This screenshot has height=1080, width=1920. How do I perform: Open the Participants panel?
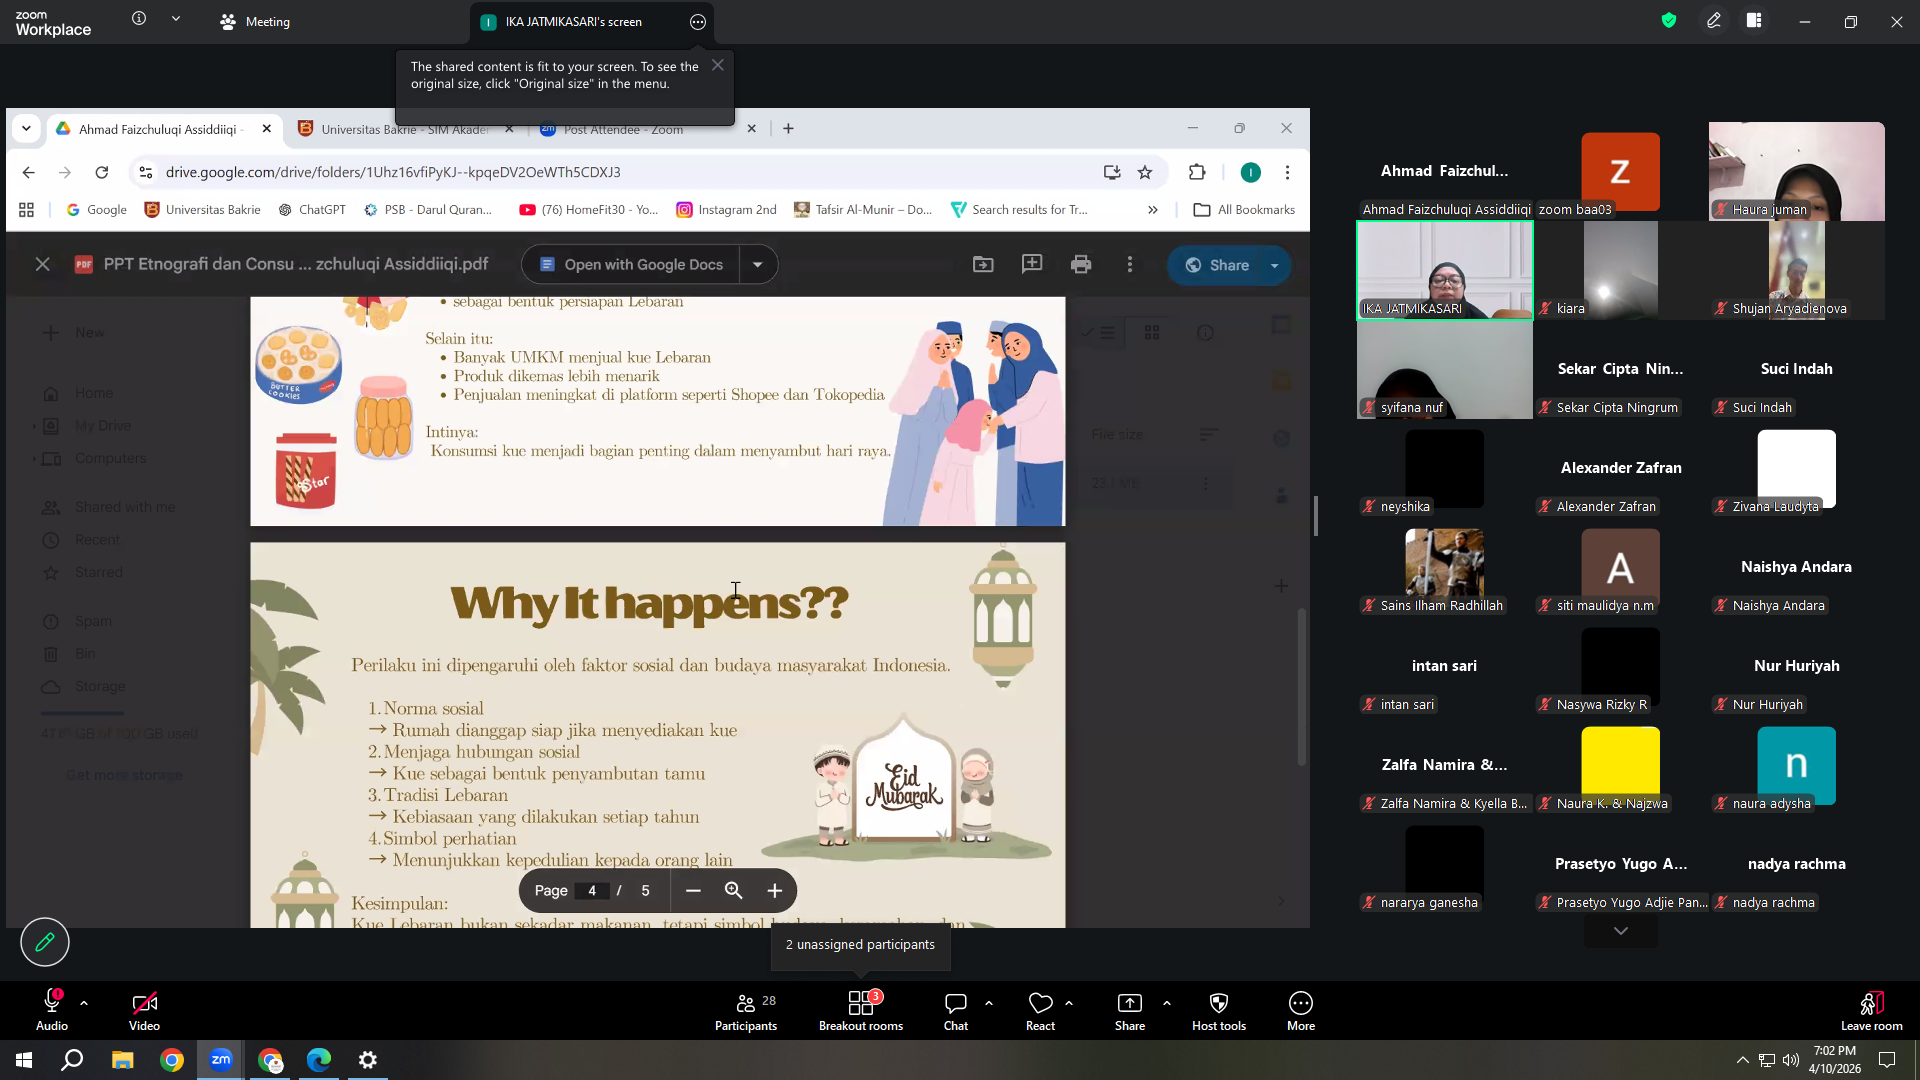pyautogui.click(x=746, y=1010)
